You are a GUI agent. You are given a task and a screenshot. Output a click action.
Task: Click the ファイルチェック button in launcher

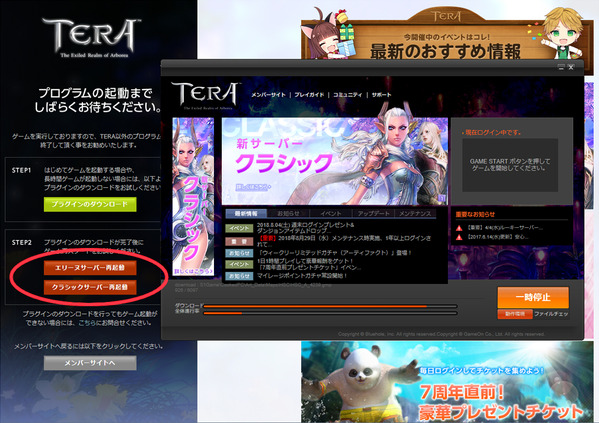[551, 314]
